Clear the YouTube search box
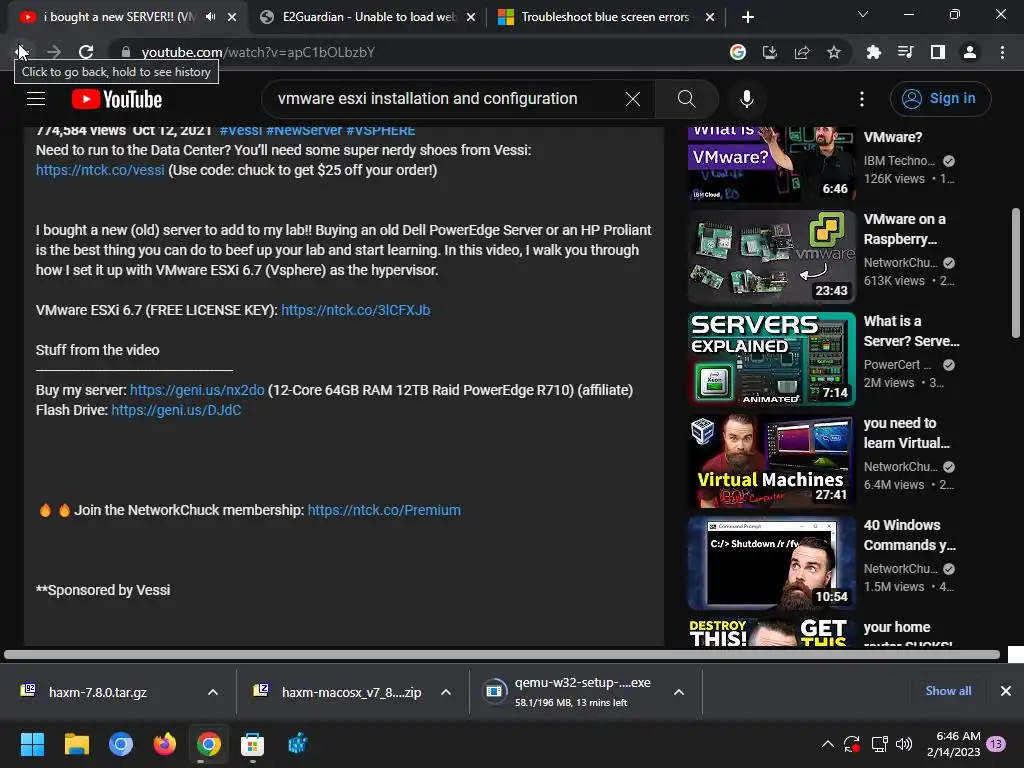This screenshot has height=768, width=1024. point(632,99)
